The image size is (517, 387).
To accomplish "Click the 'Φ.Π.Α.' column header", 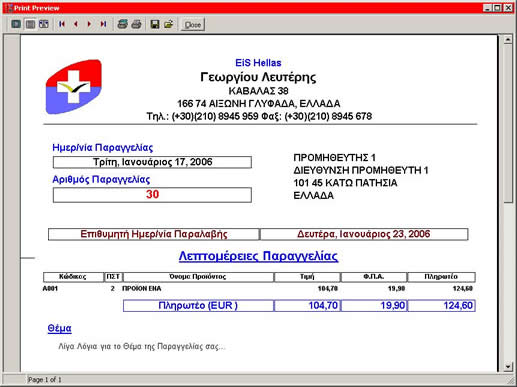I will coord(374,277).
